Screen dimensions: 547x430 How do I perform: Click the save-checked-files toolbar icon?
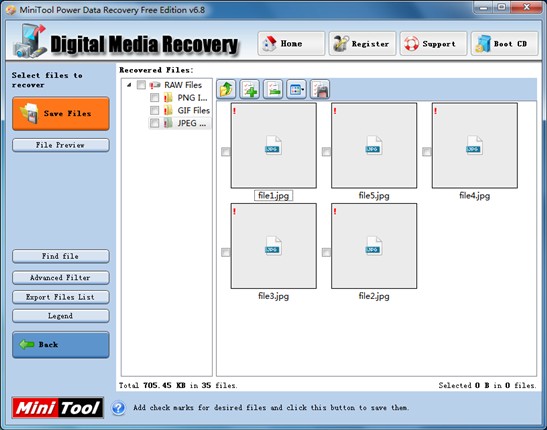320,89
